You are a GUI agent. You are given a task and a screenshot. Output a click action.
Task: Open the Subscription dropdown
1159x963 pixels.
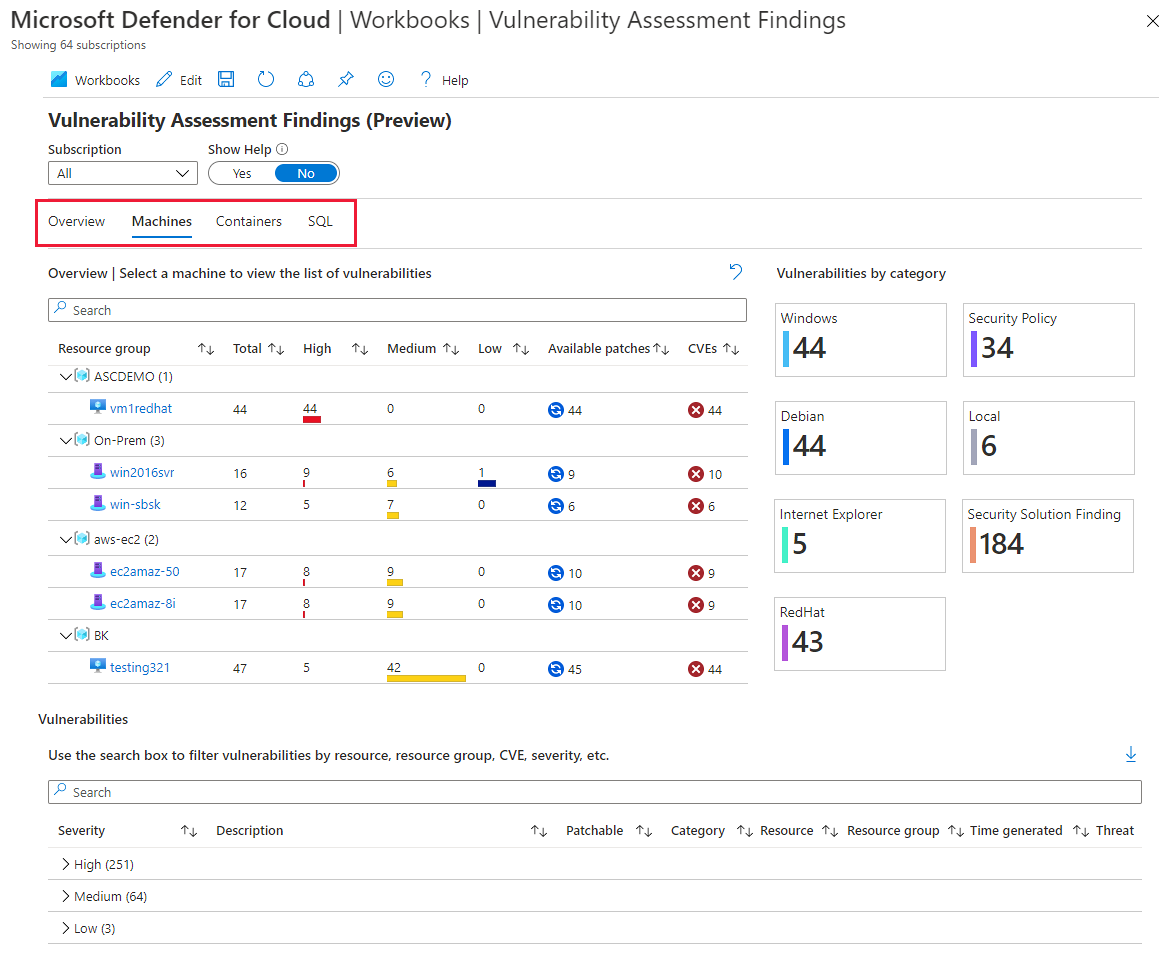pyautogui.click(x=122, y=172)
